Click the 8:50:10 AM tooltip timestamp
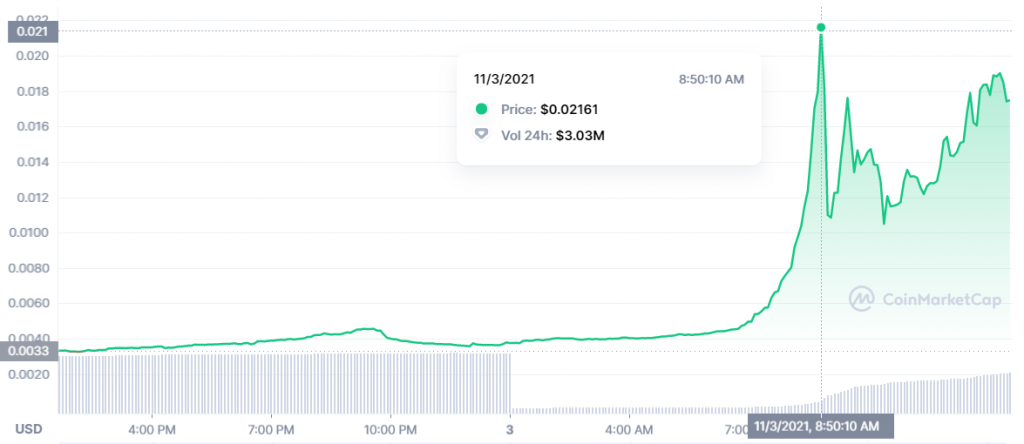Image resolution: width=1024 pixels, height=444 pixels. [709, 79]
